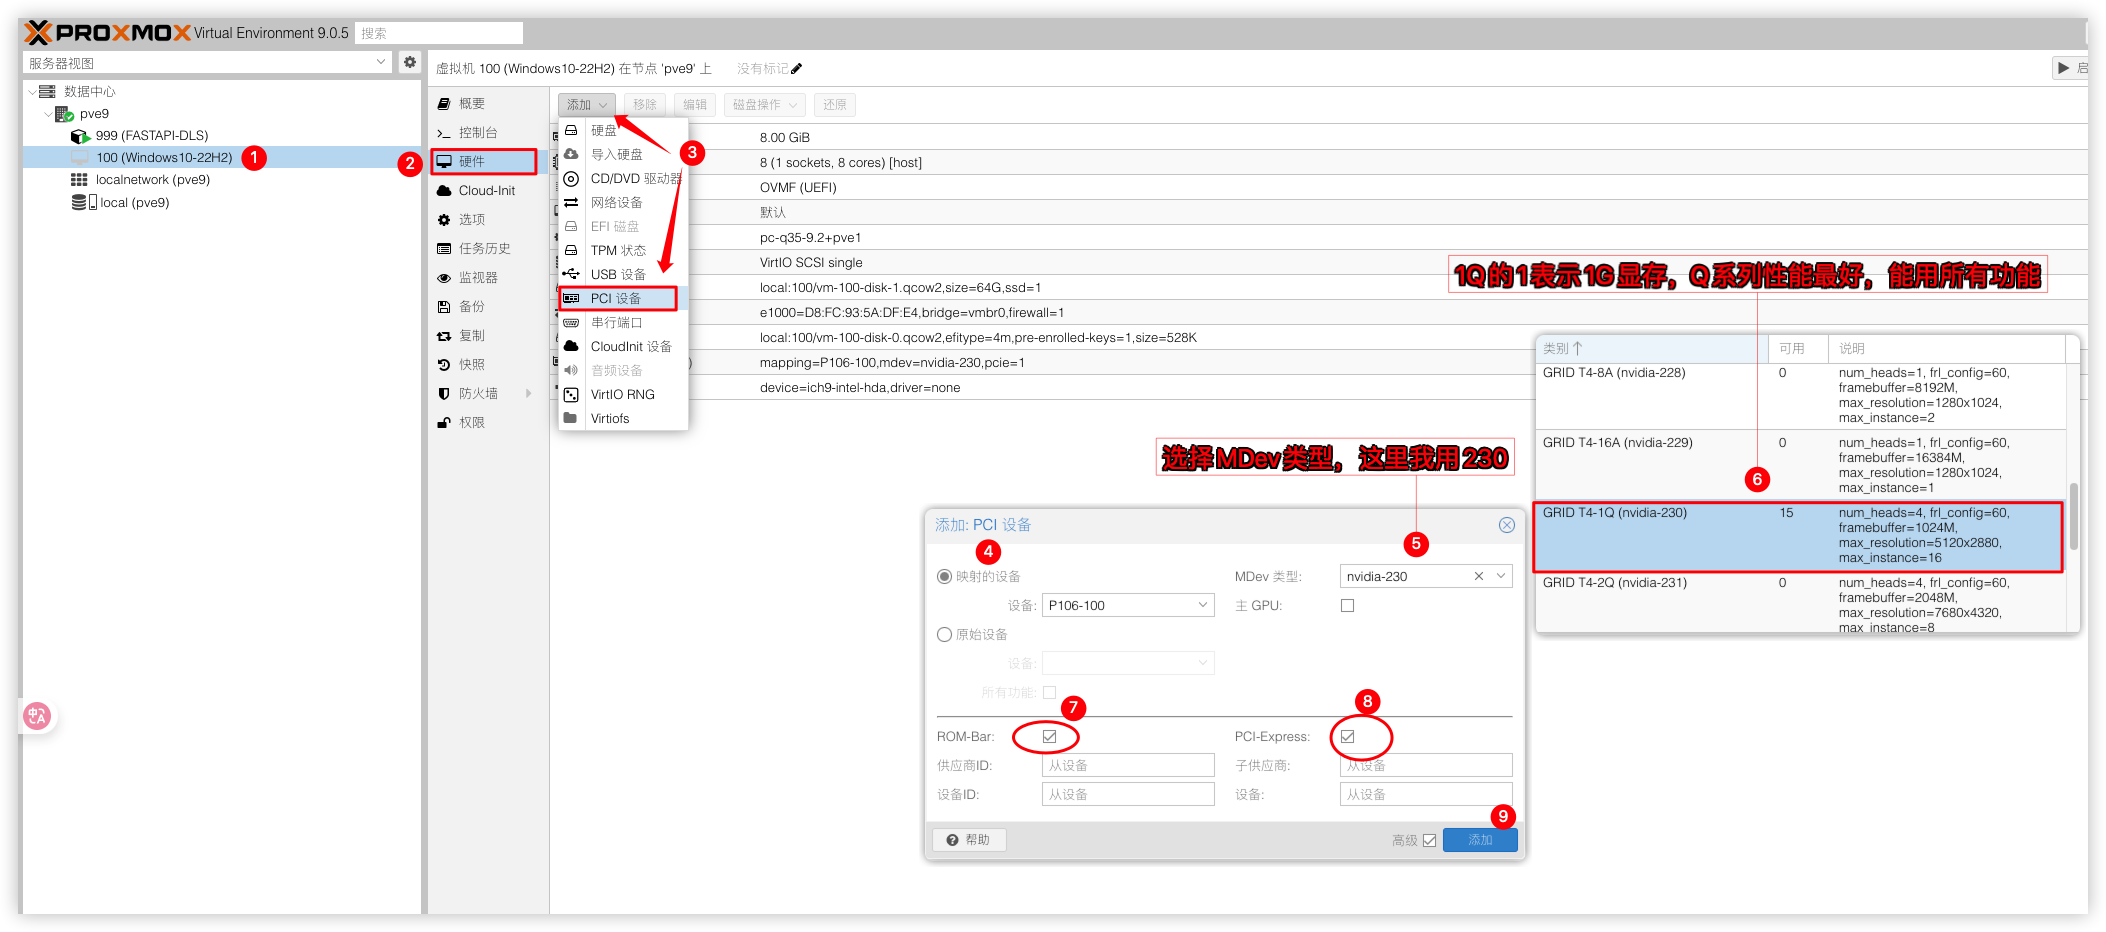This screenshot has width=2106, height=932.
Task: Toggle the 所有功能 checkbox
Action: [x=1050, y=692]
